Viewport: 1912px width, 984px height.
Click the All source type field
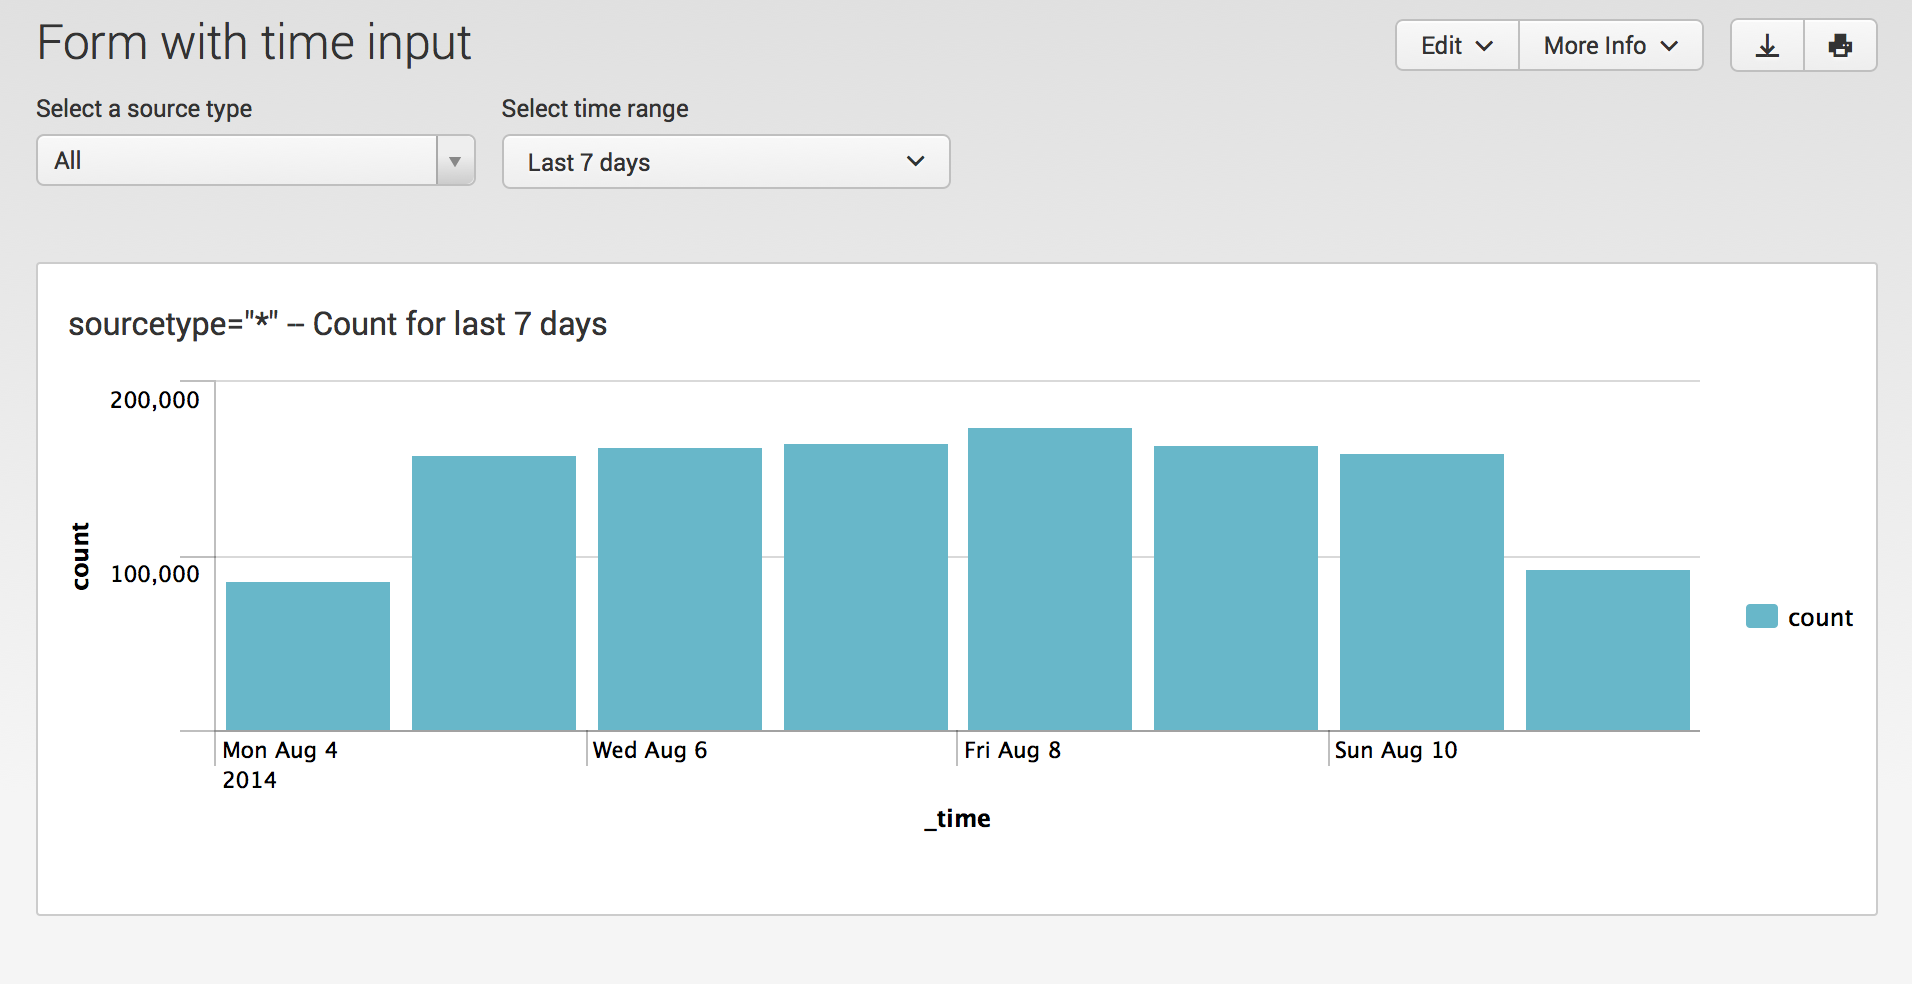237,161
